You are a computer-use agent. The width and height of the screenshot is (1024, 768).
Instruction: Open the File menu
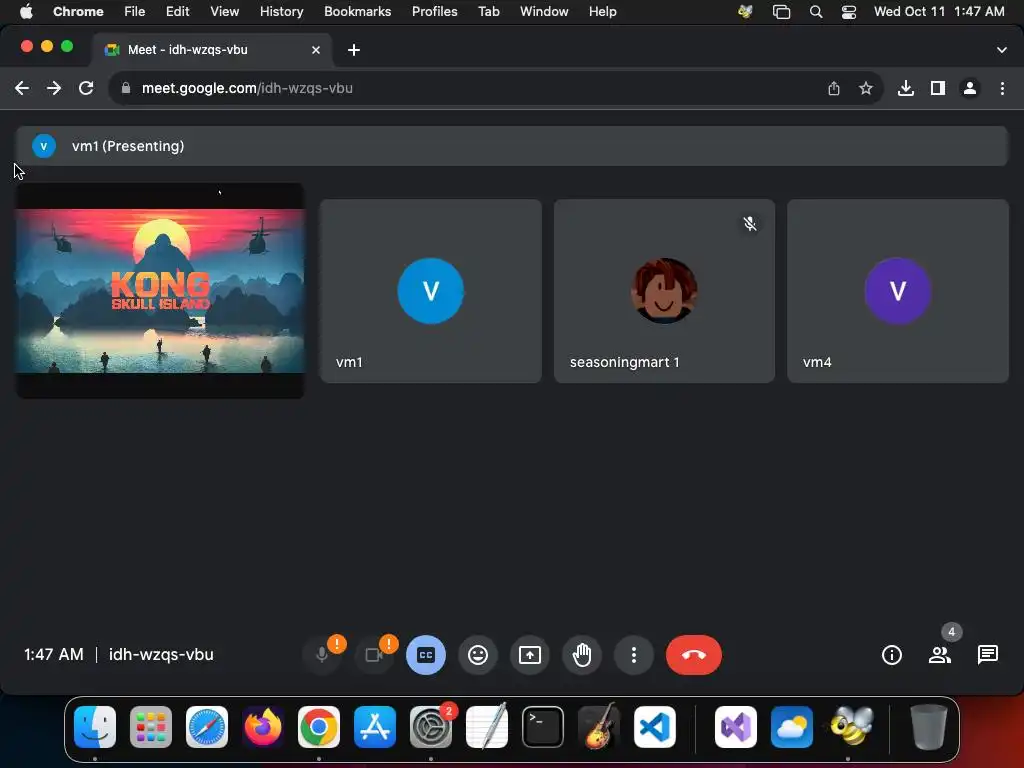pyautogui.click(x=135, y=11)
